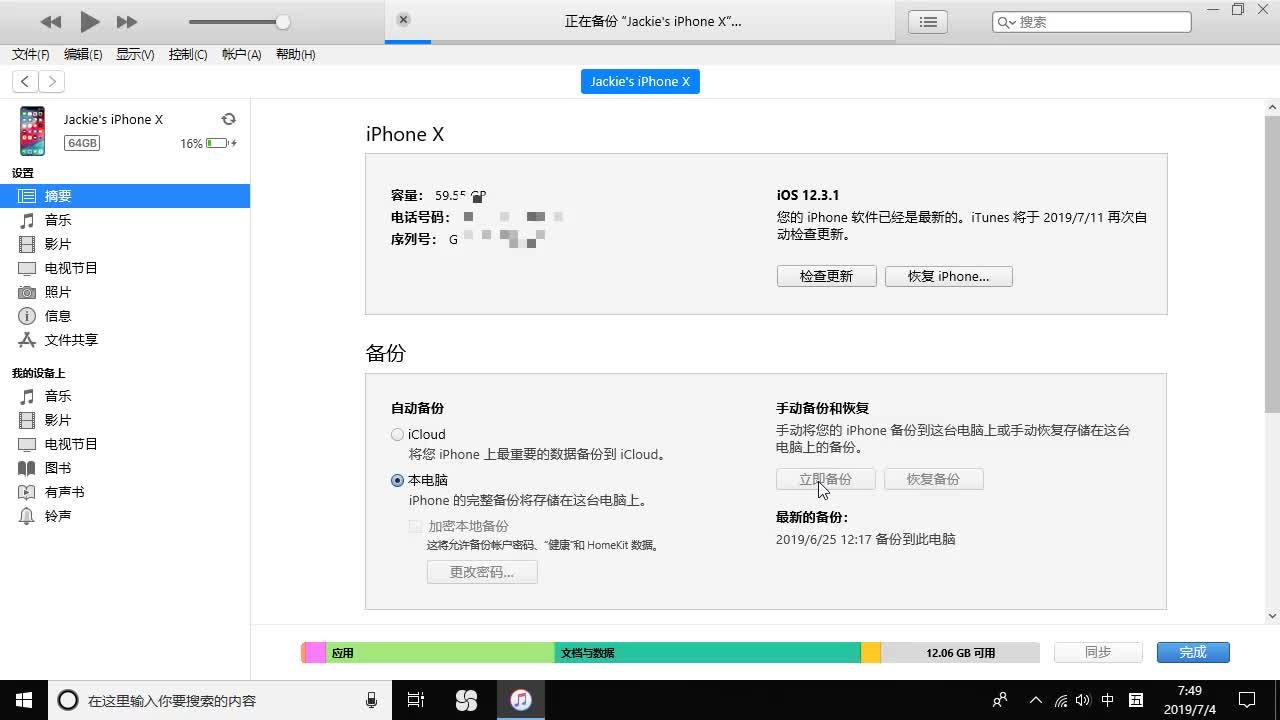This screenshot has width=1280, height=720.
Task: Open 影片 under 我的设备上
Action: coord(125,420)
